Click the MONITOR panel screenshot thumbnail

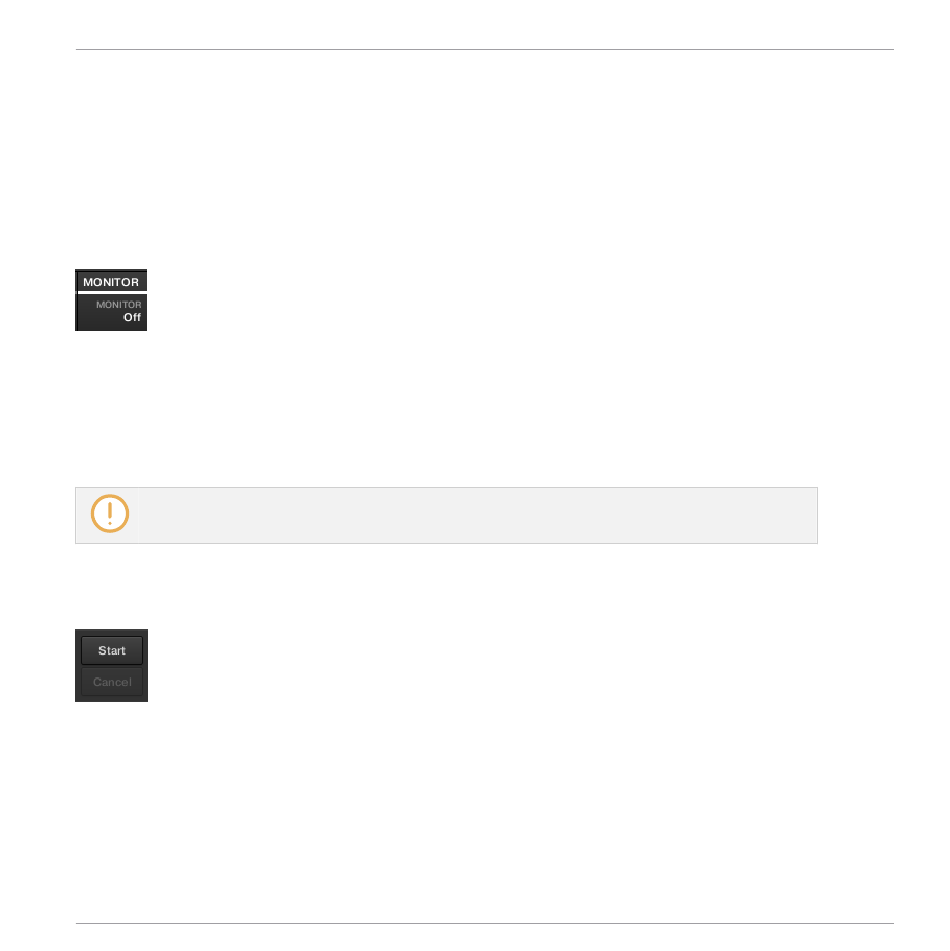tap(111, 300)
